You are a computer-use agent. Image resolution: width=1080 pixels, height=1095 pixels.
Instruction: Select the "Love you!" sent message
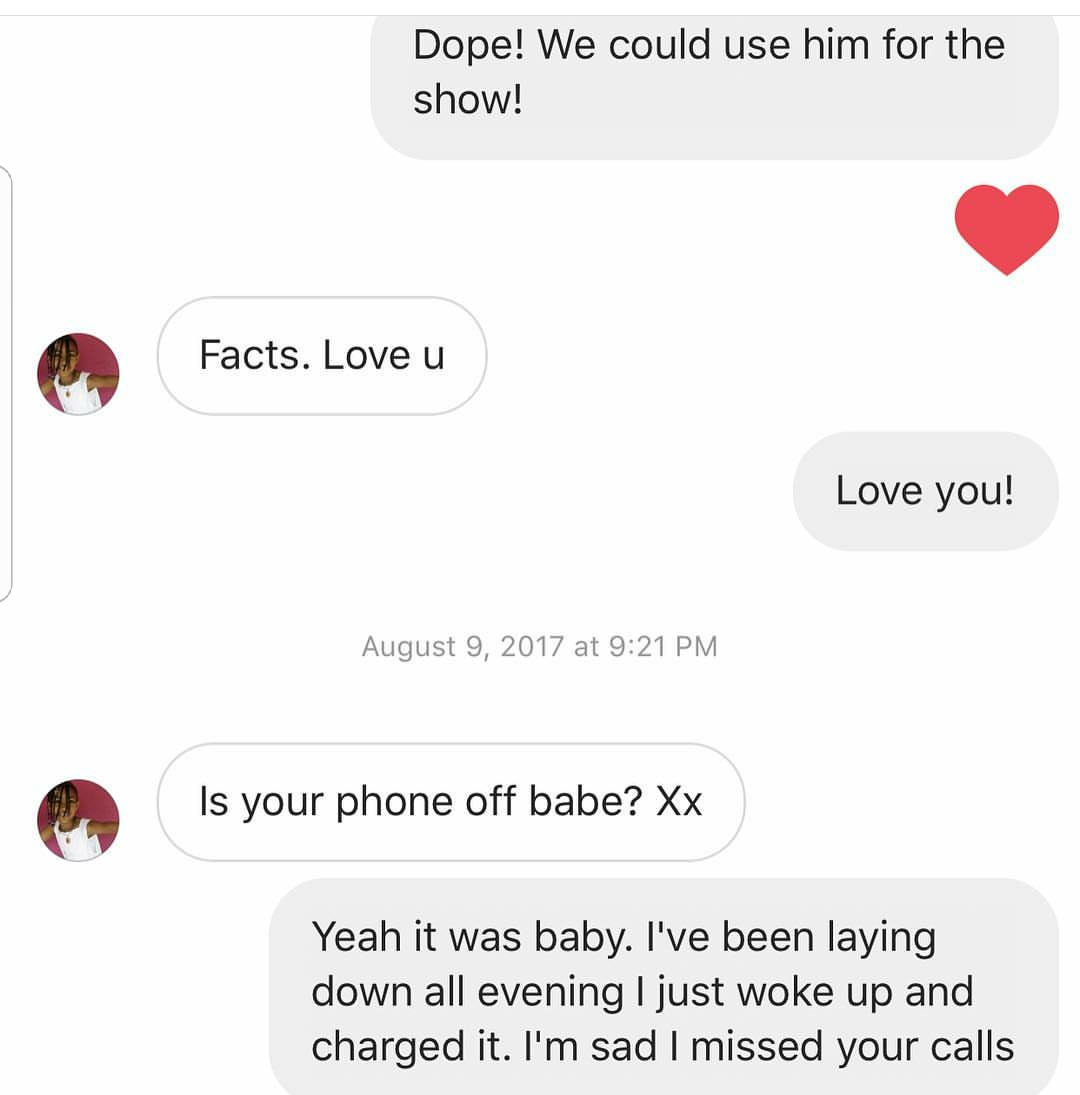point(926,491)
